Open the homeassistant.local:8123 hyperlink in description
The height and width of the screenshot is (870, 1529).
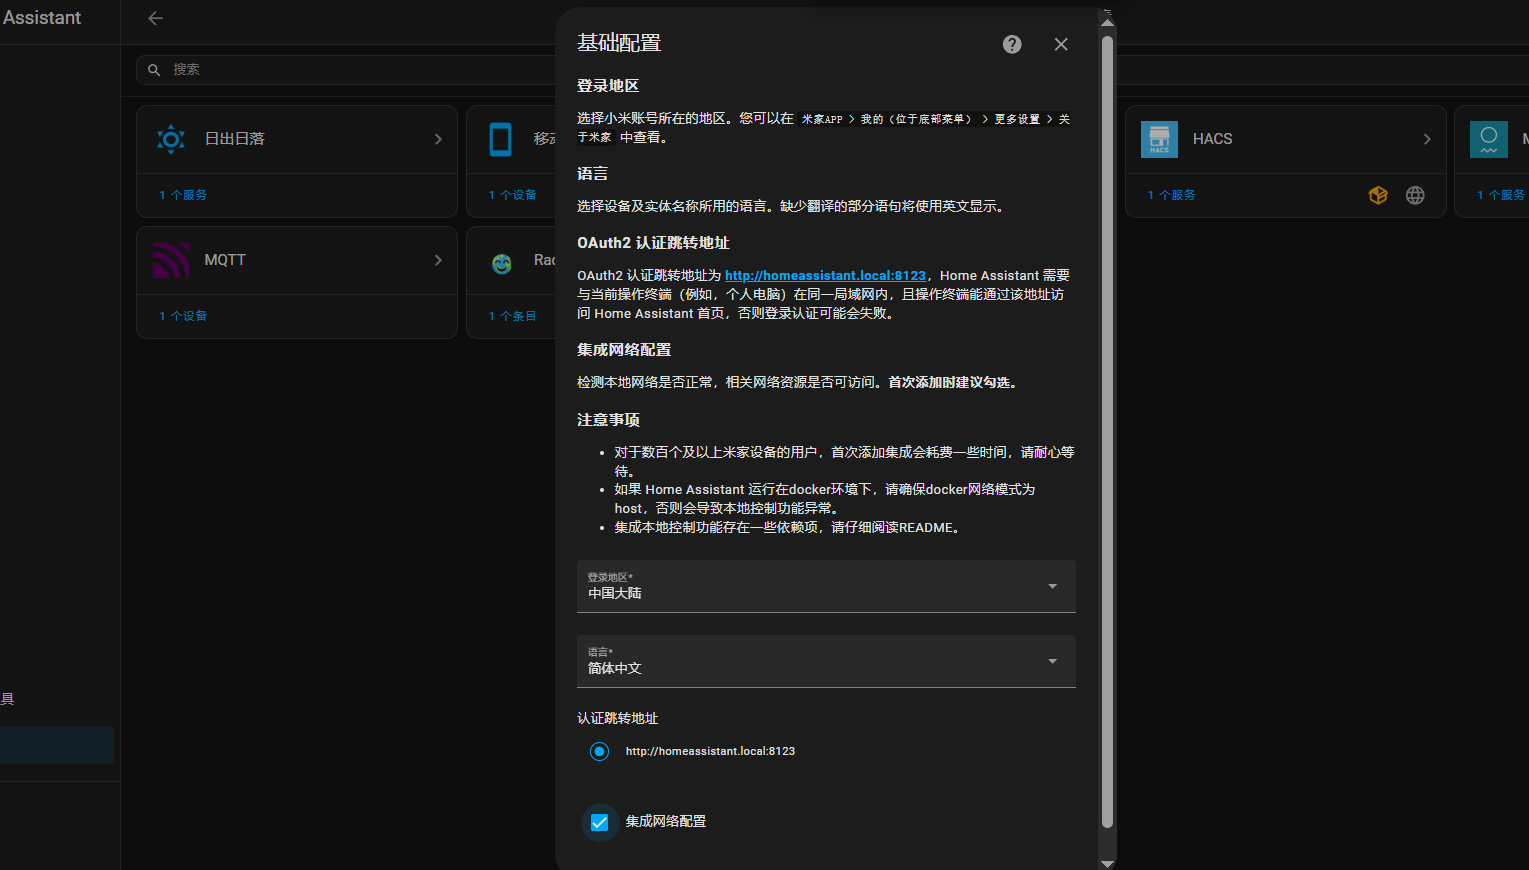coord(825,275)
